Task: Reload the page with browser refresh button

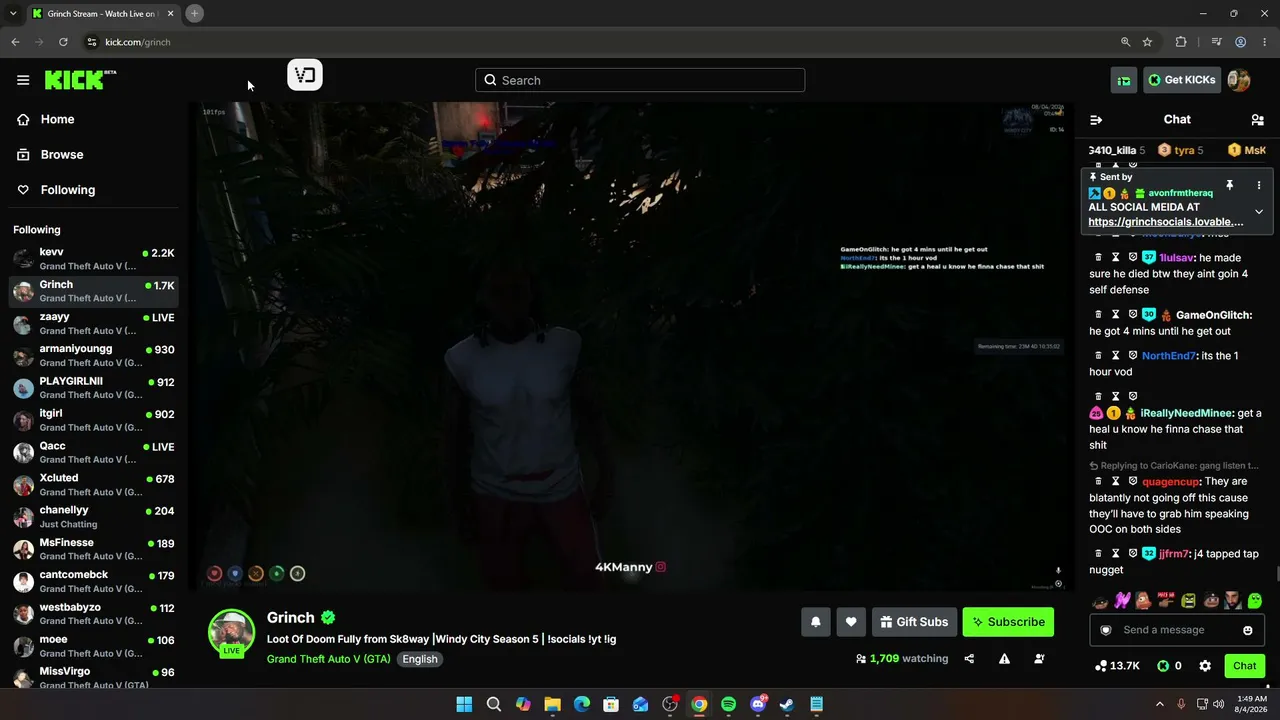Action: pos(63,42)
